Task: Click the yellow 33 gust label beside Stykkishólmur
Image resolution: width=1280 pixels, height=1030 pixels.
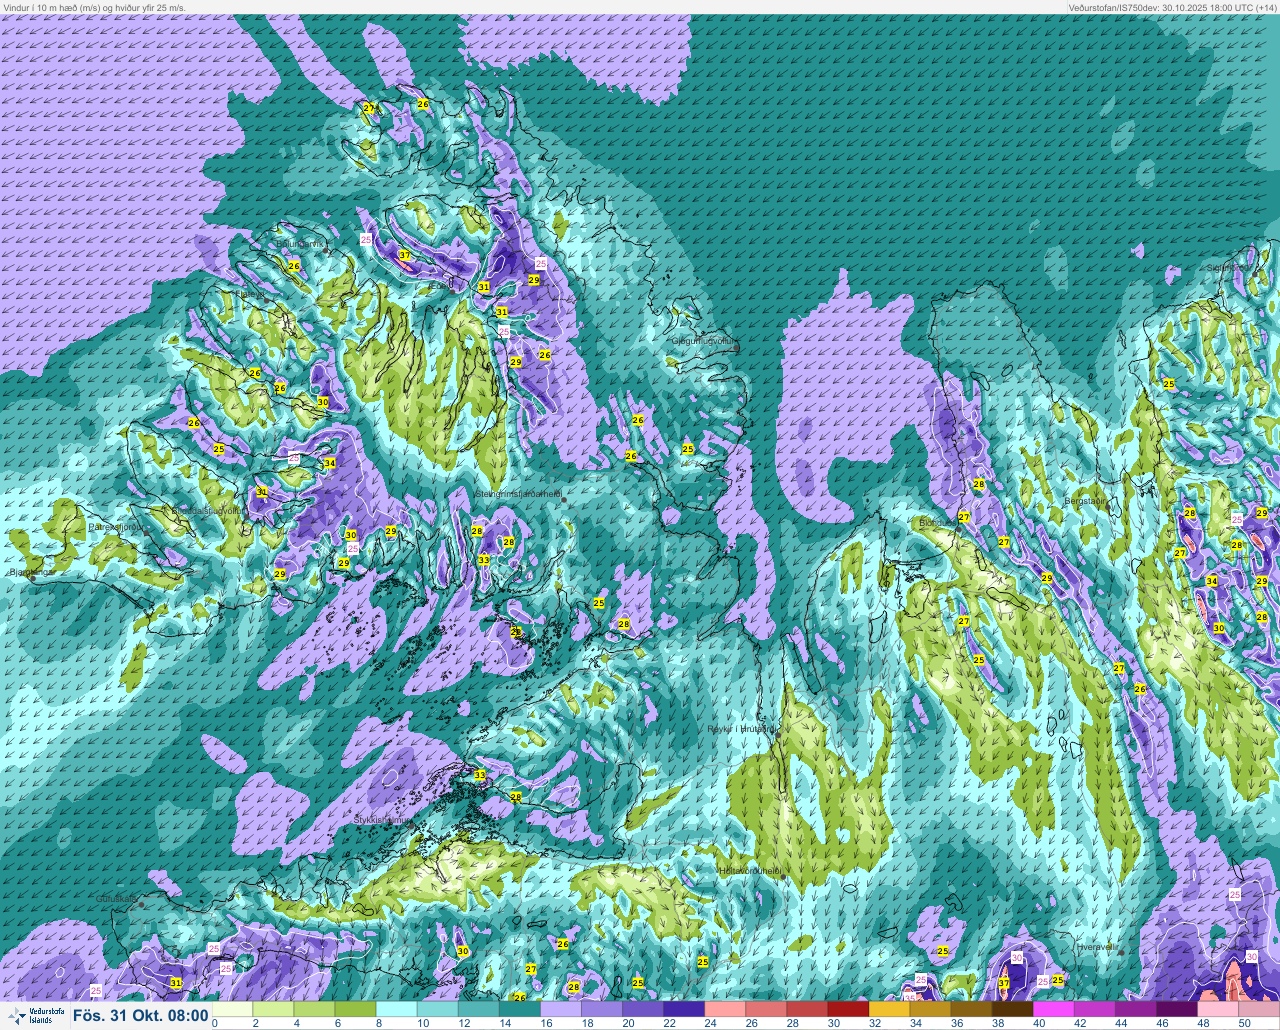Action: (x=480, y=775)
